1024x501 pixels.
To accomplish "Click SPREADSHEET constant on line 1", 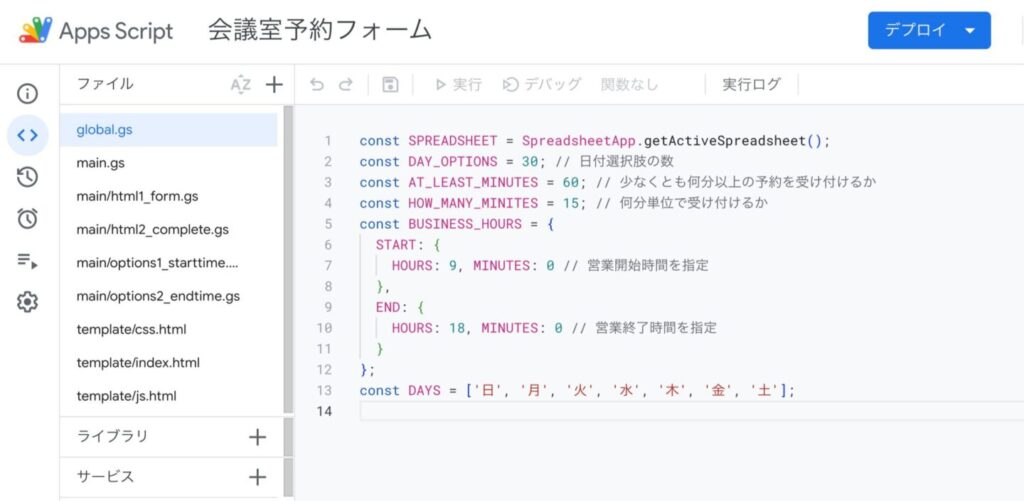I will tap(453, 140).
